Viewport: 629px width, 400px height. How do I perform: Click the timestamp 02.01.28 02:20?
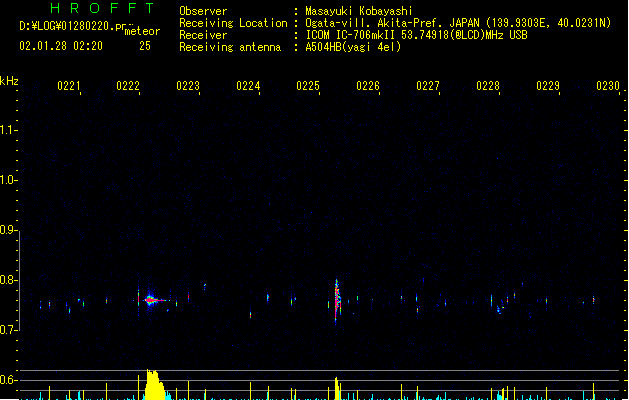pos(61,46)
